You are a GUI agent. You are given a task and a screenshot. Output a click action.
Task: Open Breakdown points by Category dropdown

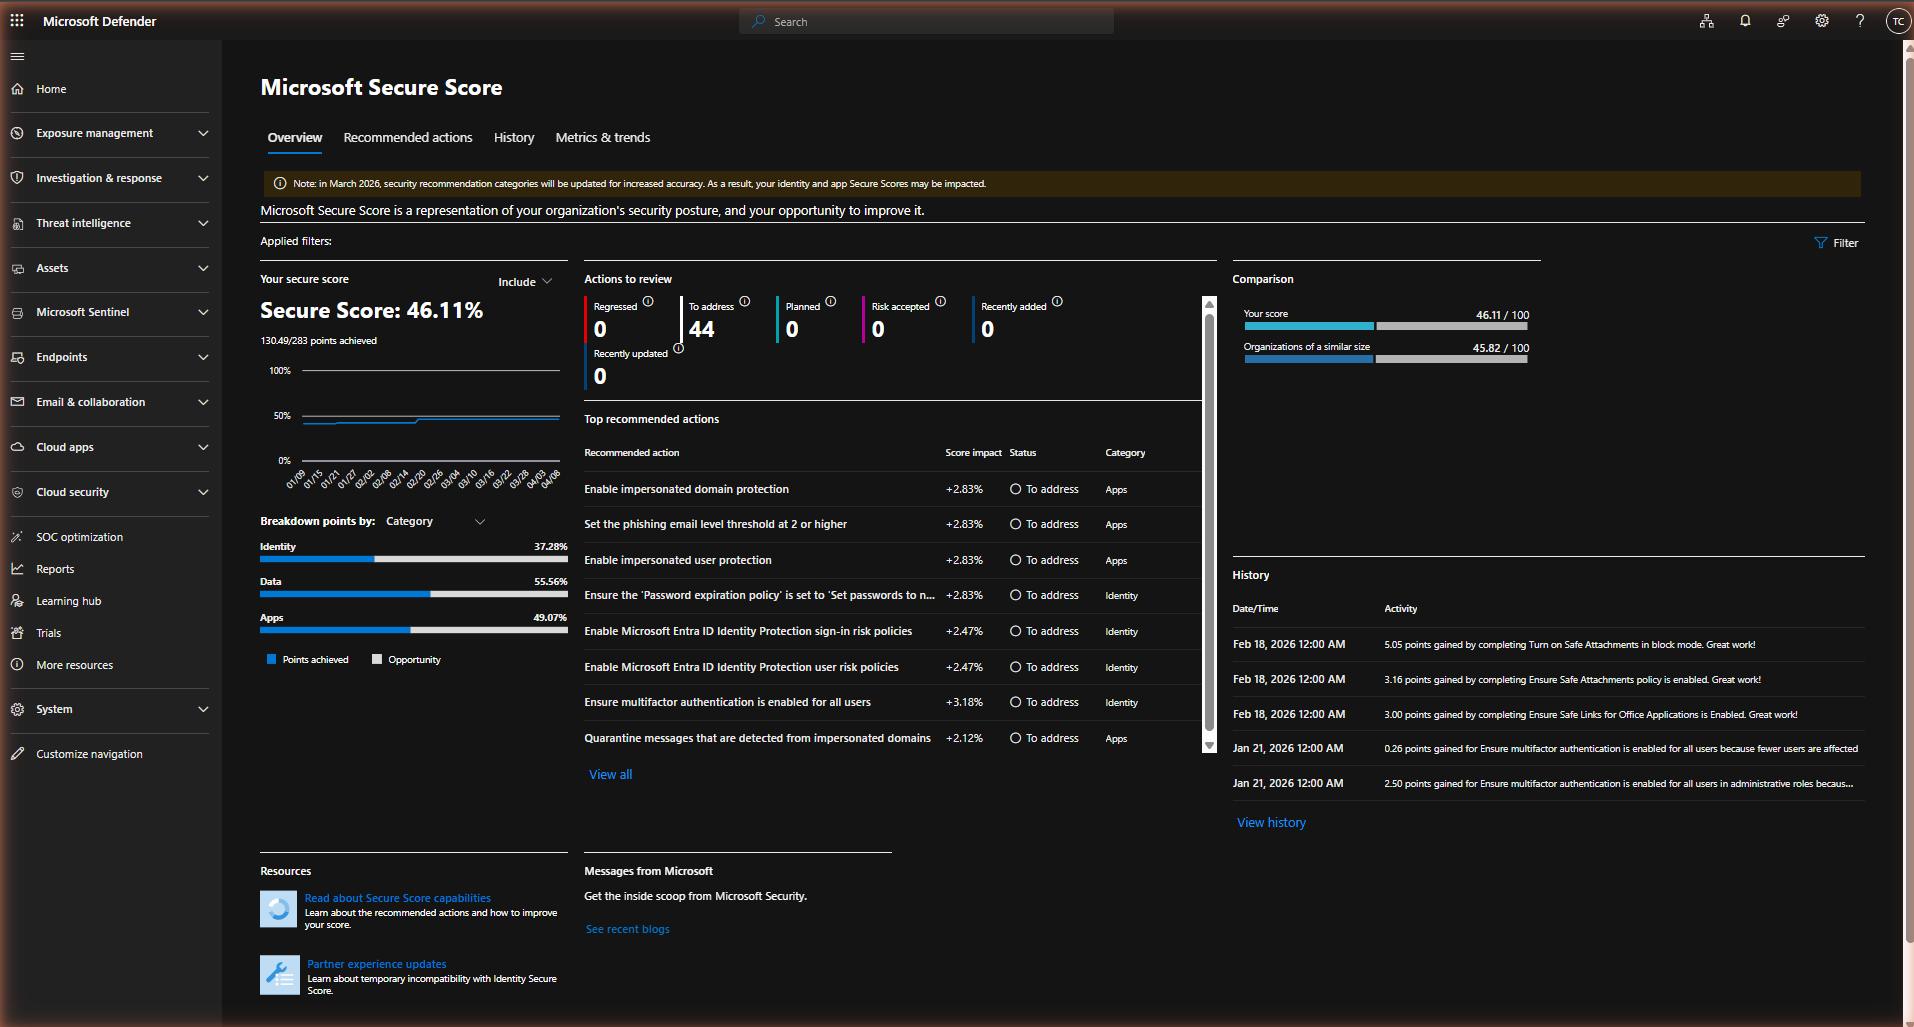[435, 521]
